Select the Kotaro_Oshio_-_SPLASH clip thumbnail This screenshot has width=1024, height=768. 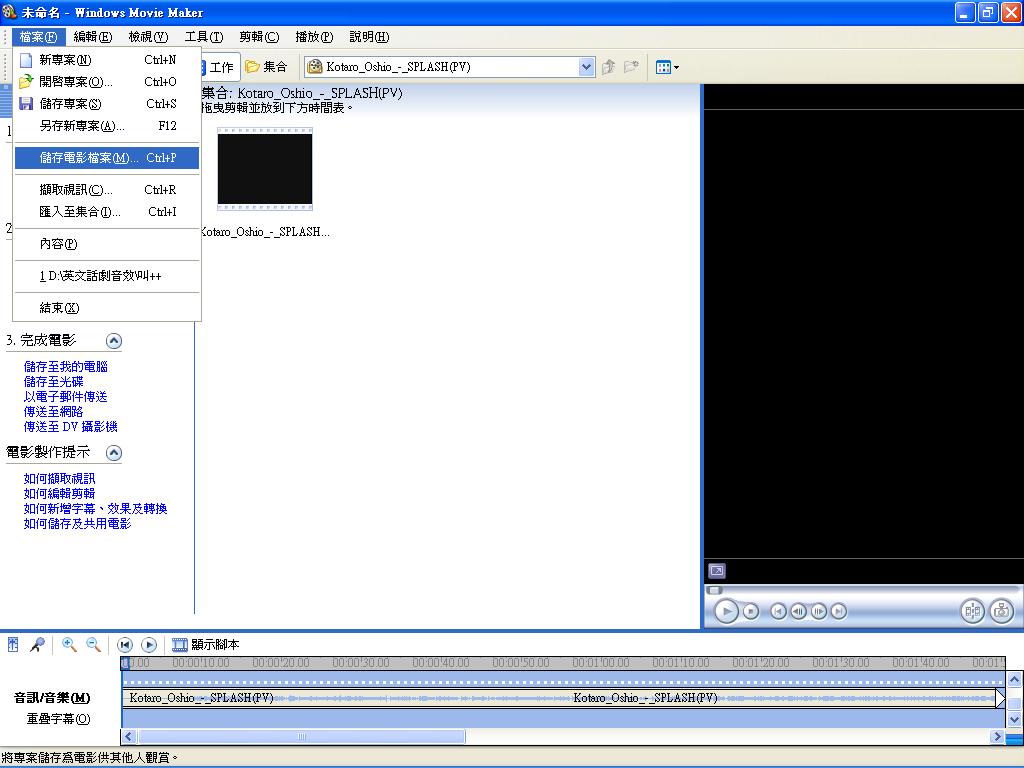coord(265,169)
